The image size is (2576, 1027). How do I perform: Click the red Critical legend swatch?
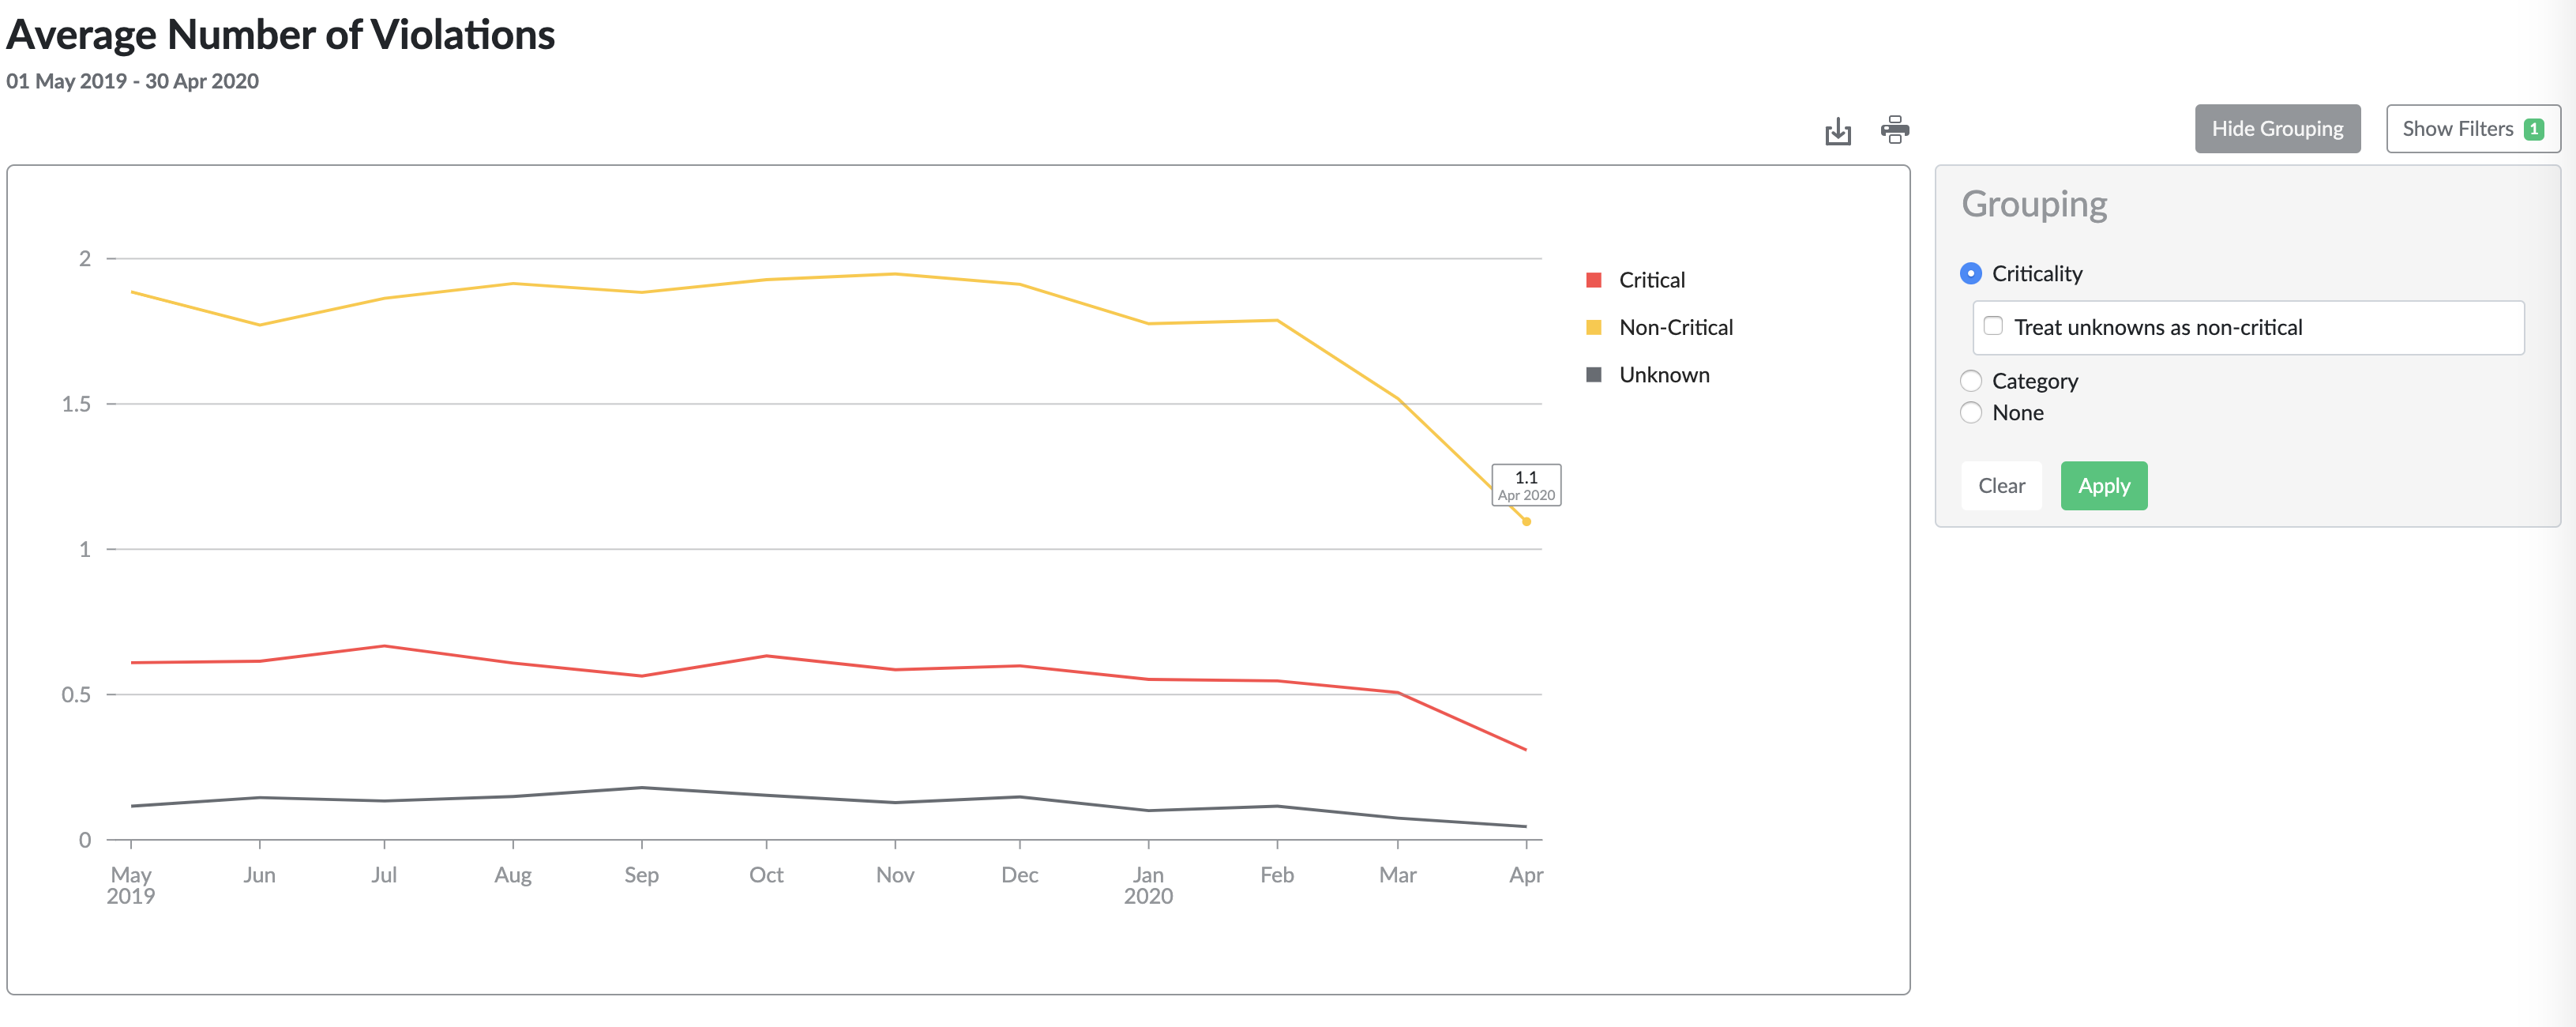coord(1594,280)
